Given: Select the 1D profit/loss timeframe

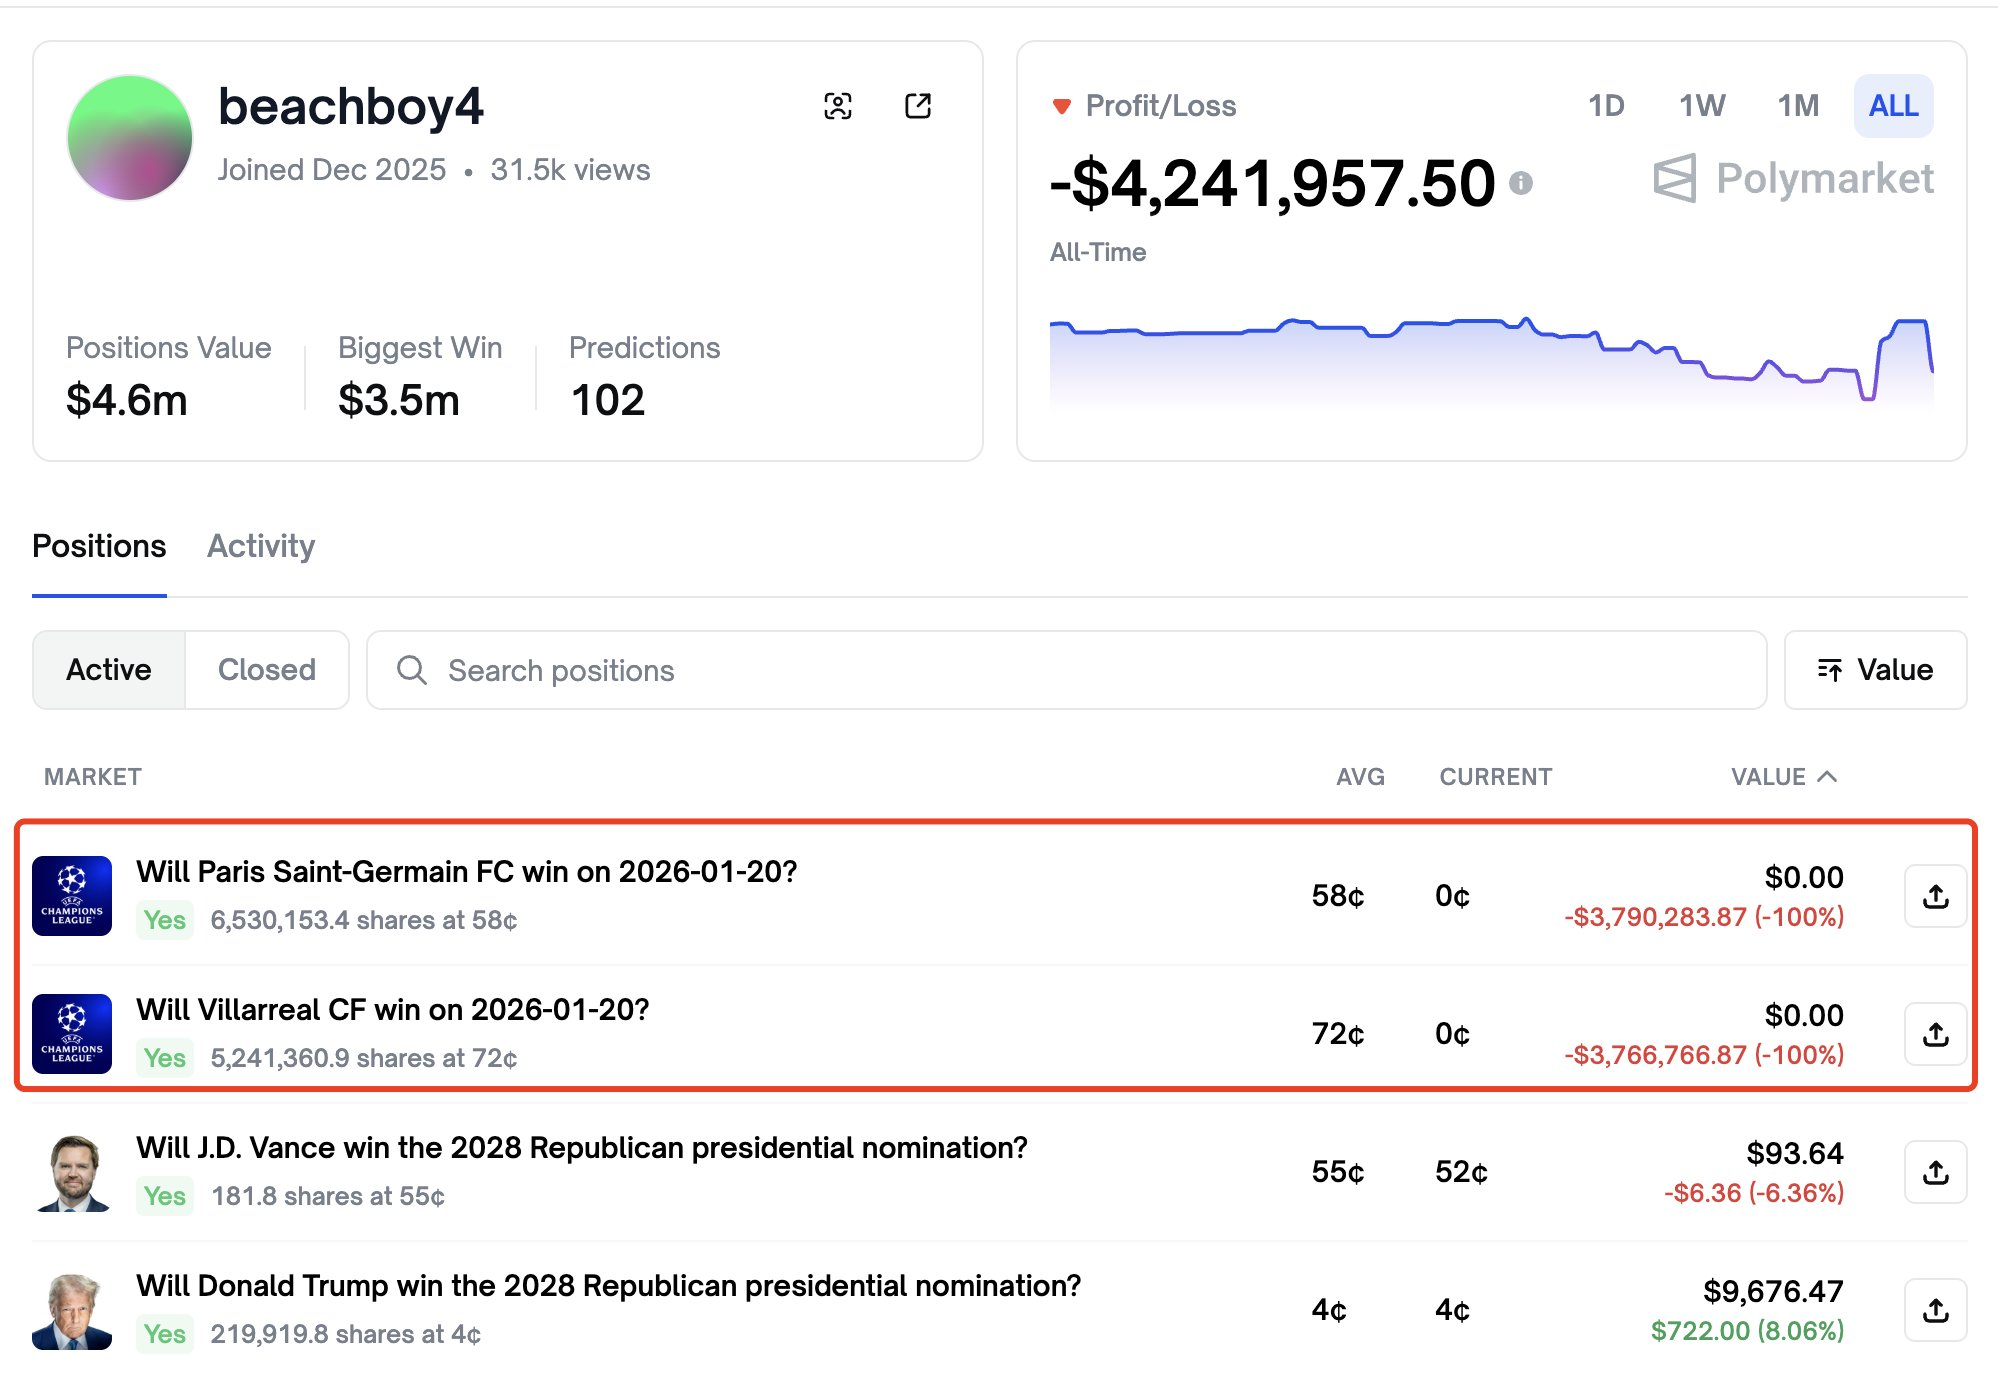Looking at the screenshot, I should point(1606,106).
